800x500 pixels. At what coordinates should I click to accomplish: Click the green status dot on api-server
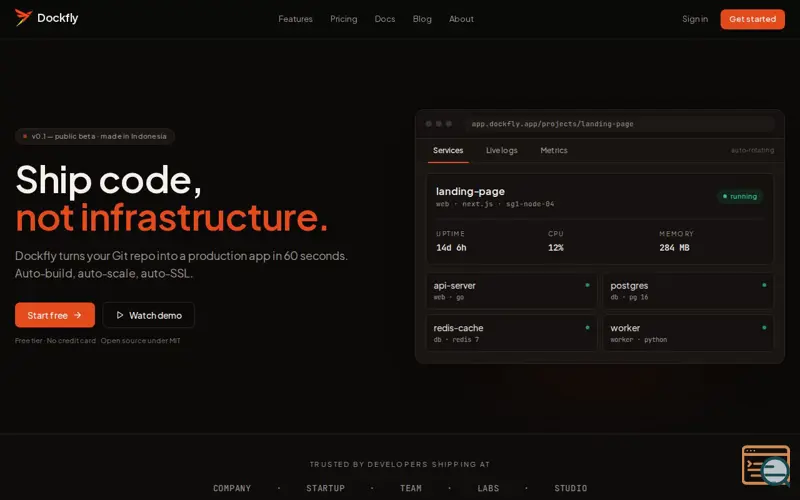tap(587, 285)
